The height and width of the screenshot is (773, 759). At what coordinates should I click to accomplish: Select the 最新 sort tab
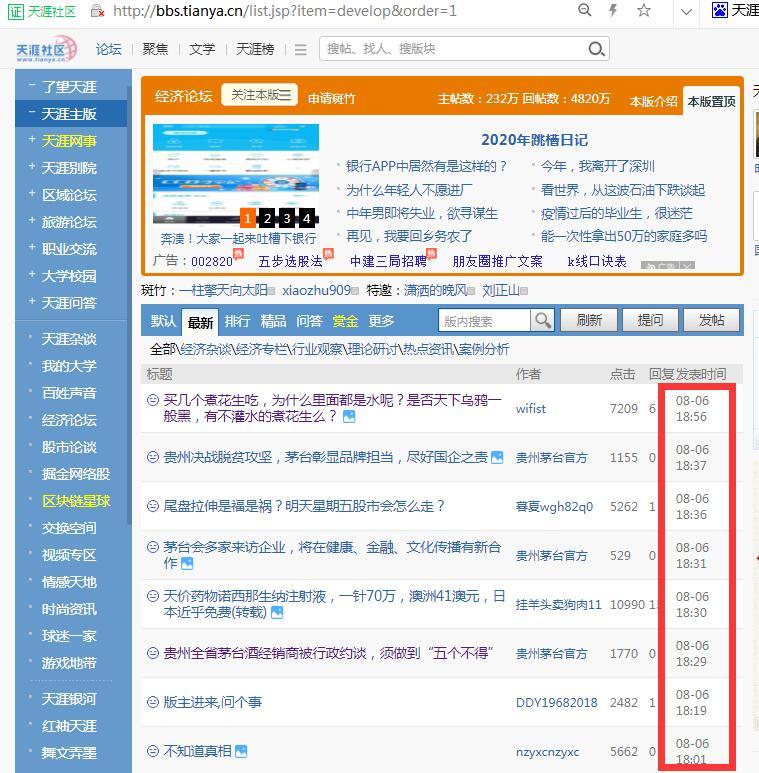[x=200, y=322]
